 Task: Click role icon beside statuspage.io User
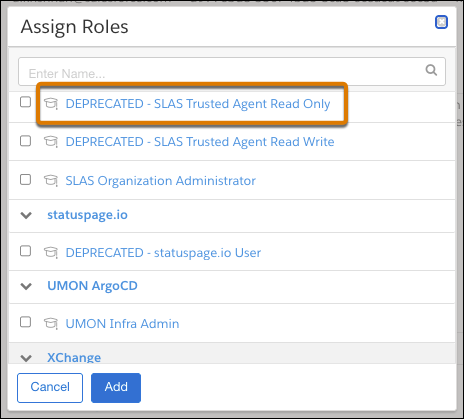click(51, 252)
